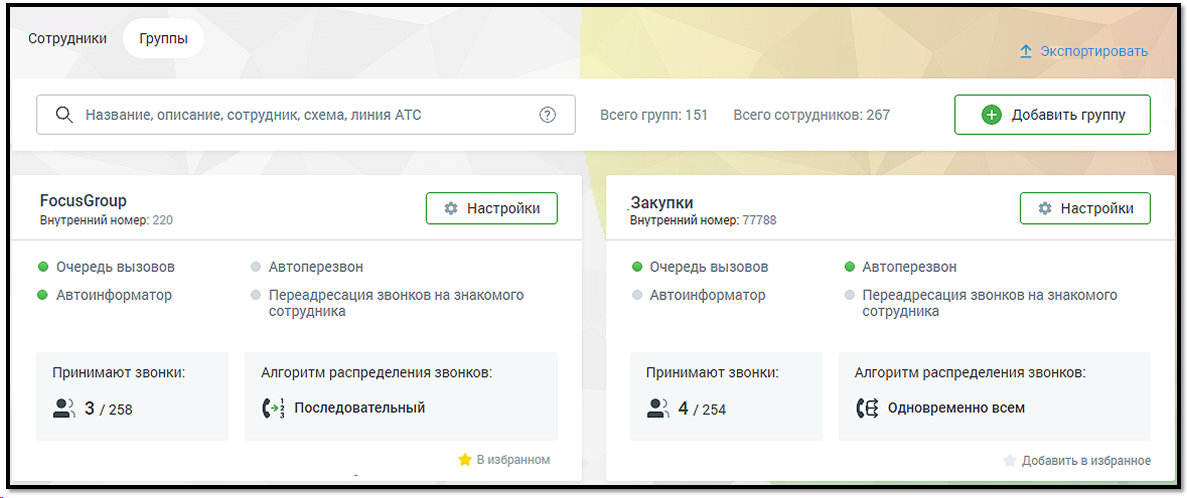Image resolution: width=1187 pixels, height=498 pixels.
Task: Click FocusGroup Принимают звонки heading
Action: [x=119, y=372]
